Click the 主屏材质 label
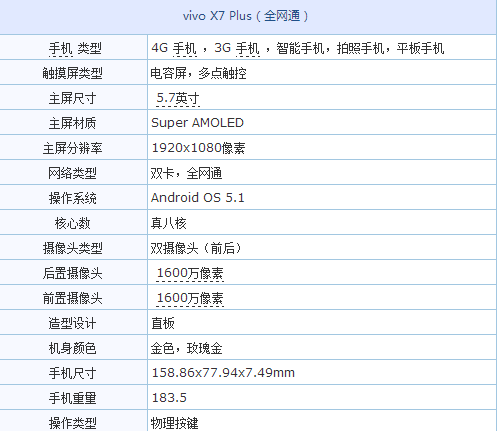 (x=72, y=123)
